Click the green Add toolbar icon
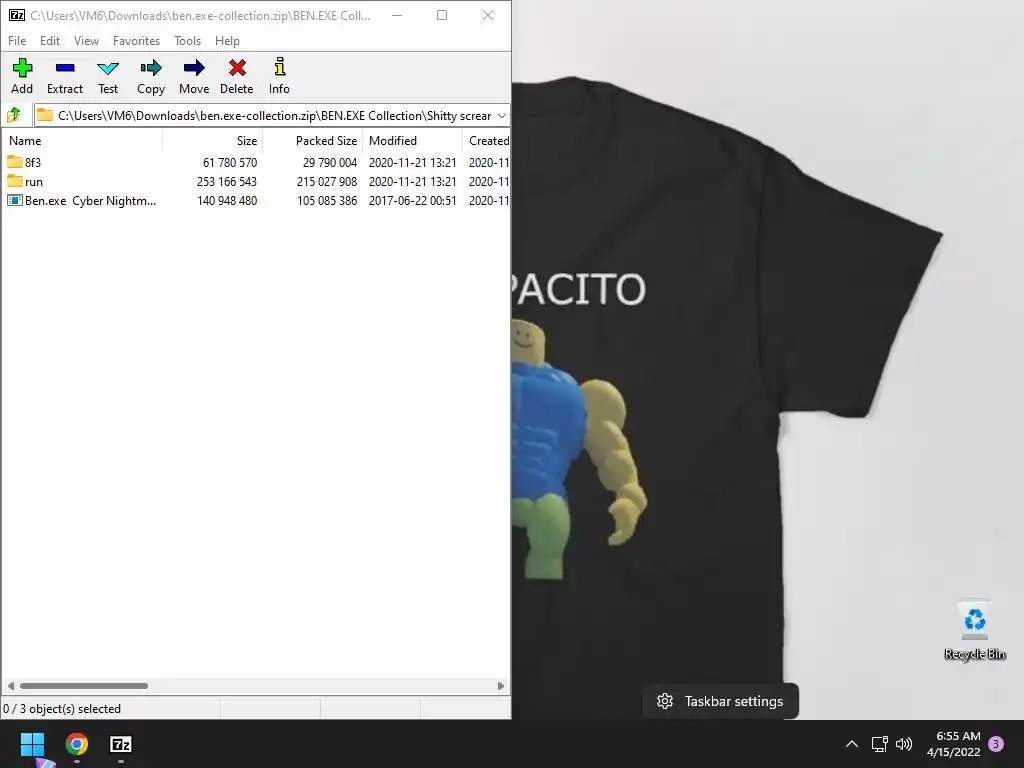1024x768 pixels. click(x=22, y=68)
